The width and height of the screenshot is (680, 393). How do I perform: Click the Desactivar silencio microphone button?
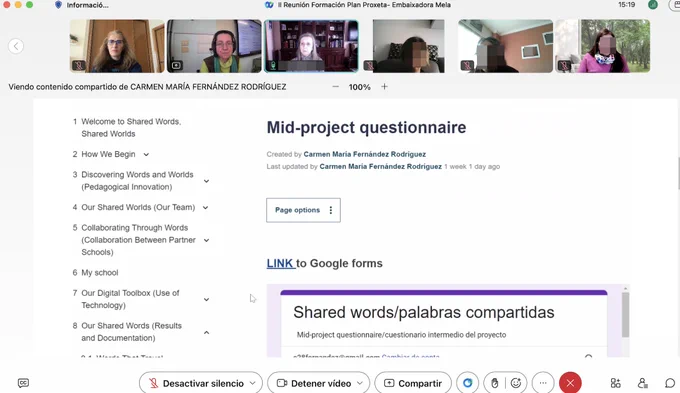pos(196,383)
